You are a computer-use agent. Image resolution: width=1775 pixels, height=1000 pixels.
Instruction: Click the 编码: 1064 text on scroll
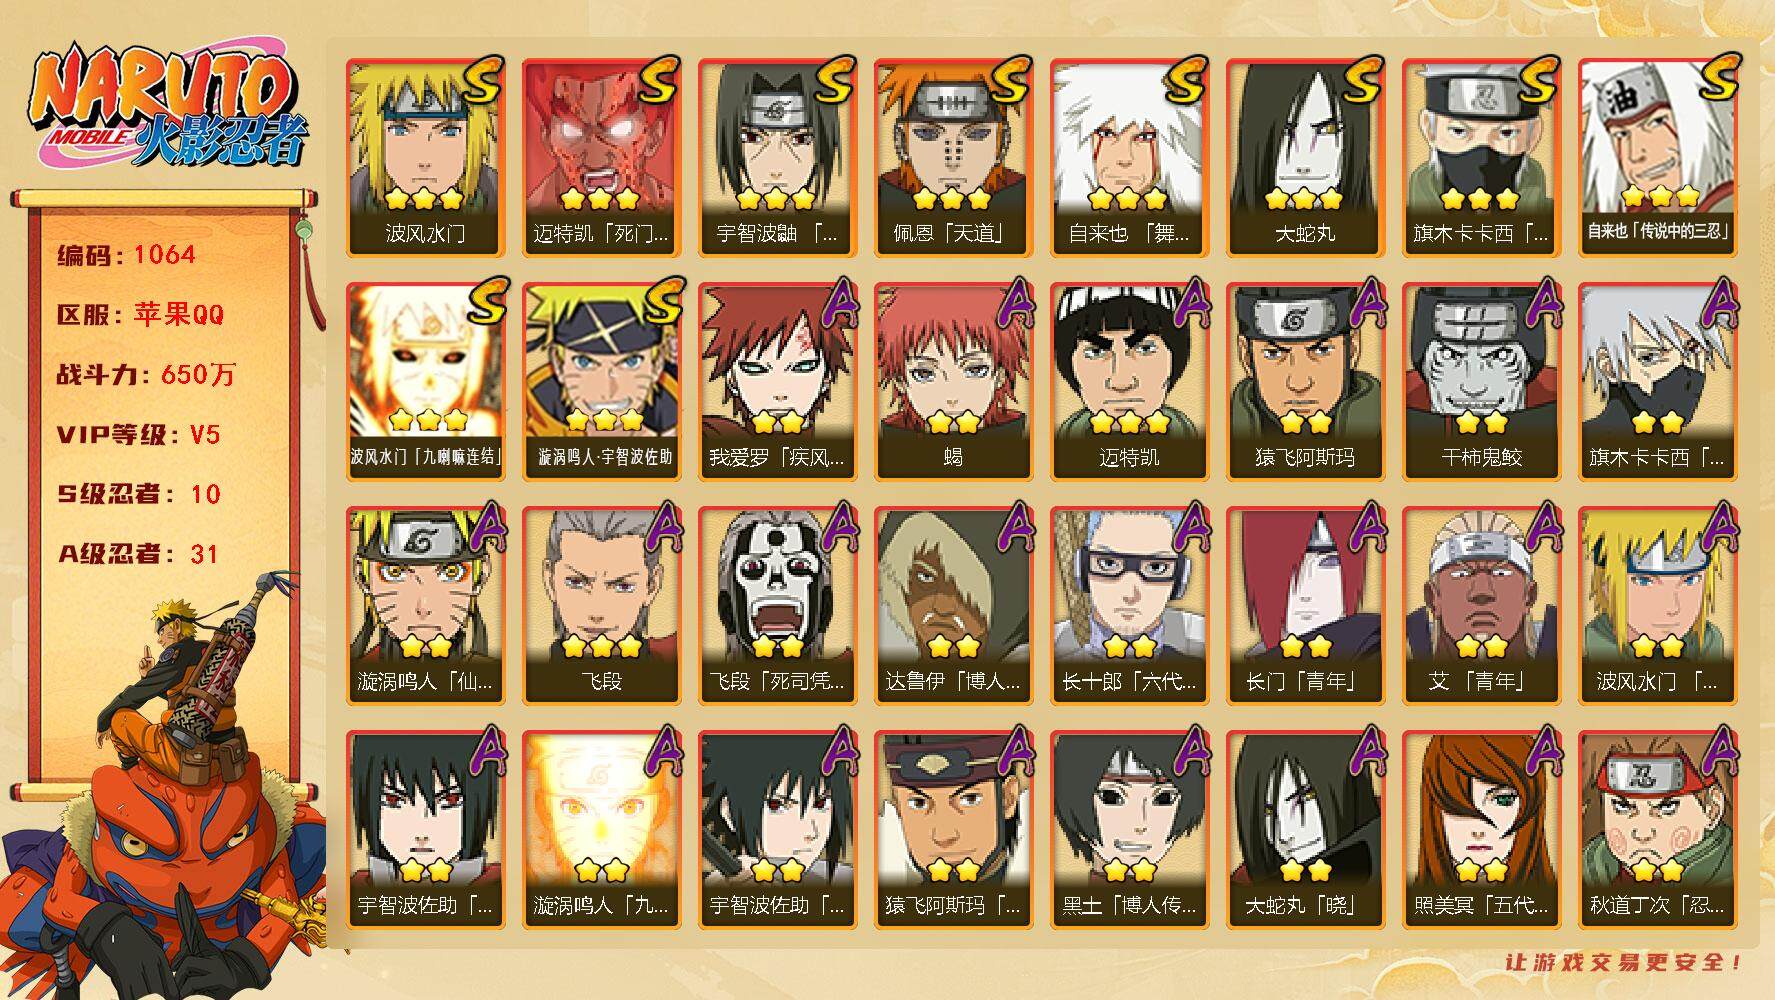pos(126,255)
